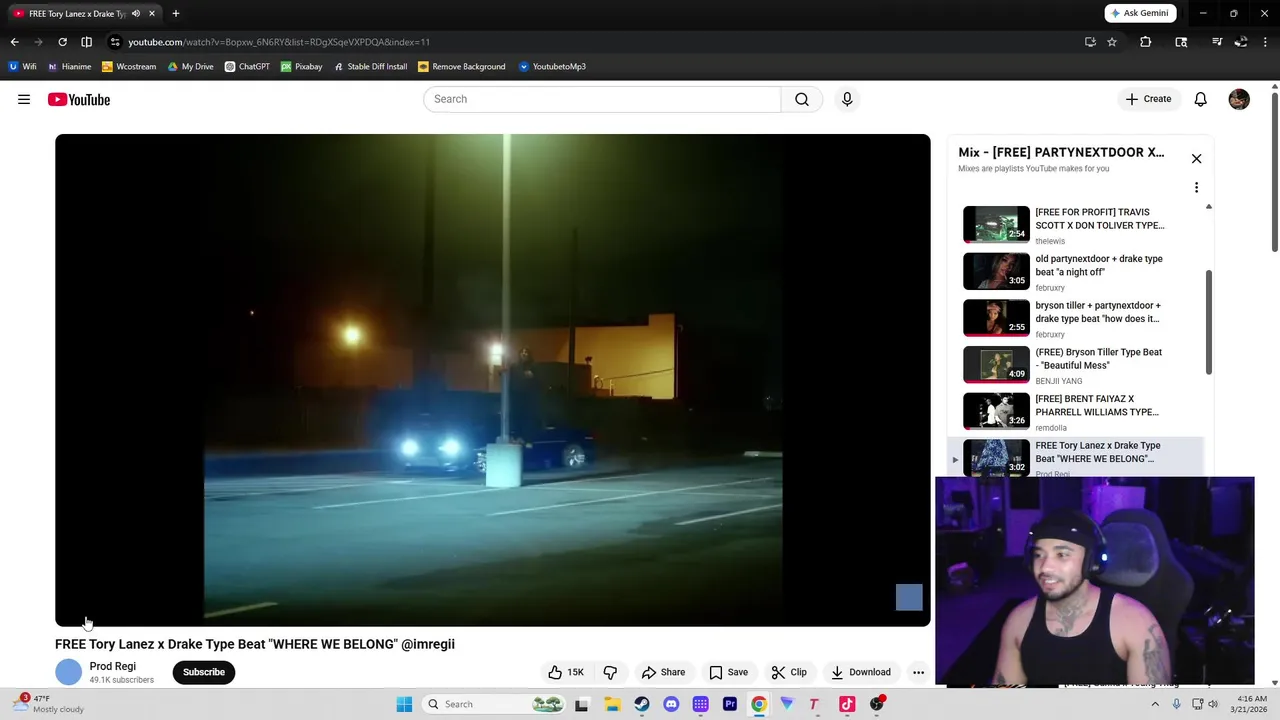
Task: Open the Wifi bookmark
Action: [22, 67]
